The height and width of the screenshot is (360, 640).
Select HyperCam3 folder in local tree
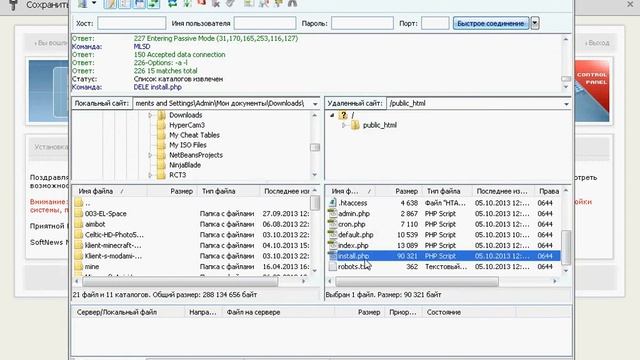187,125
